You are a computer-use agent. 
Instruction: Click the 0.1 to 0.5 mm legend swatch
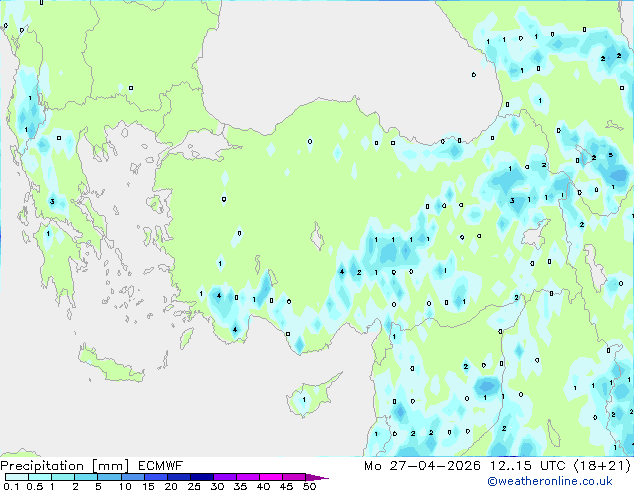(17, 477)
